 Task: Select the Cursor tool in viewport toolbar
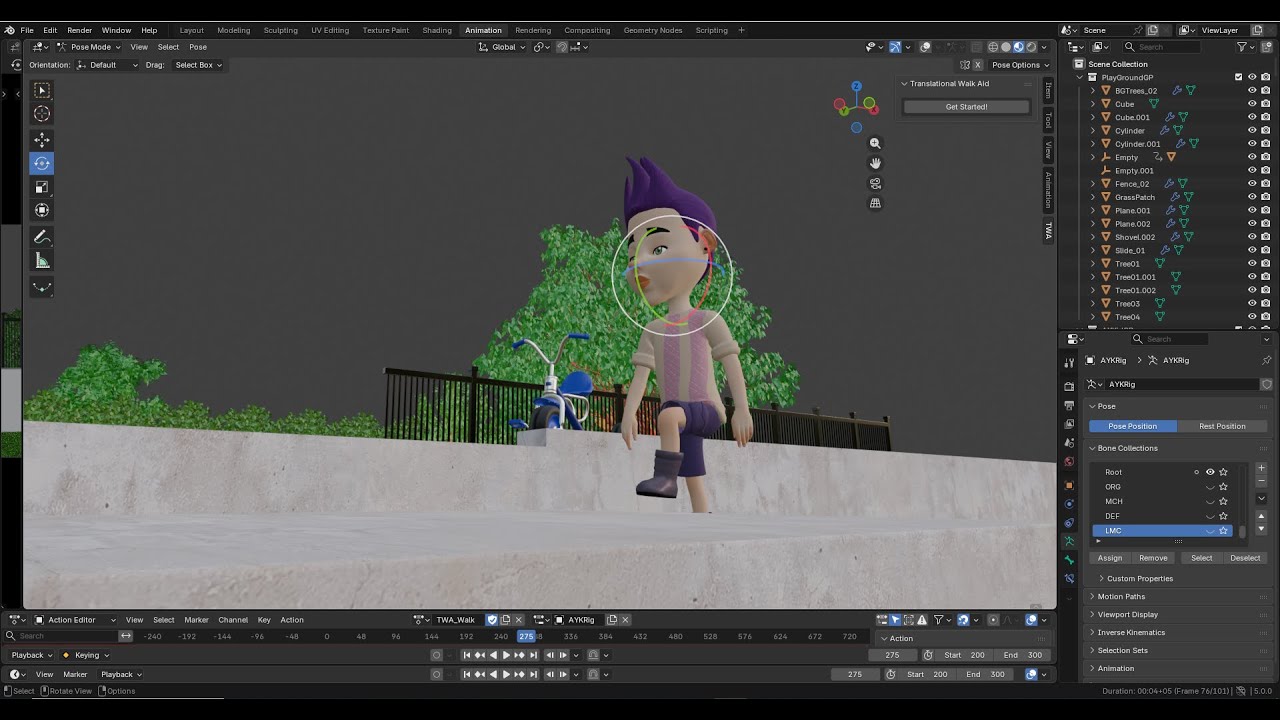[42, 114]
